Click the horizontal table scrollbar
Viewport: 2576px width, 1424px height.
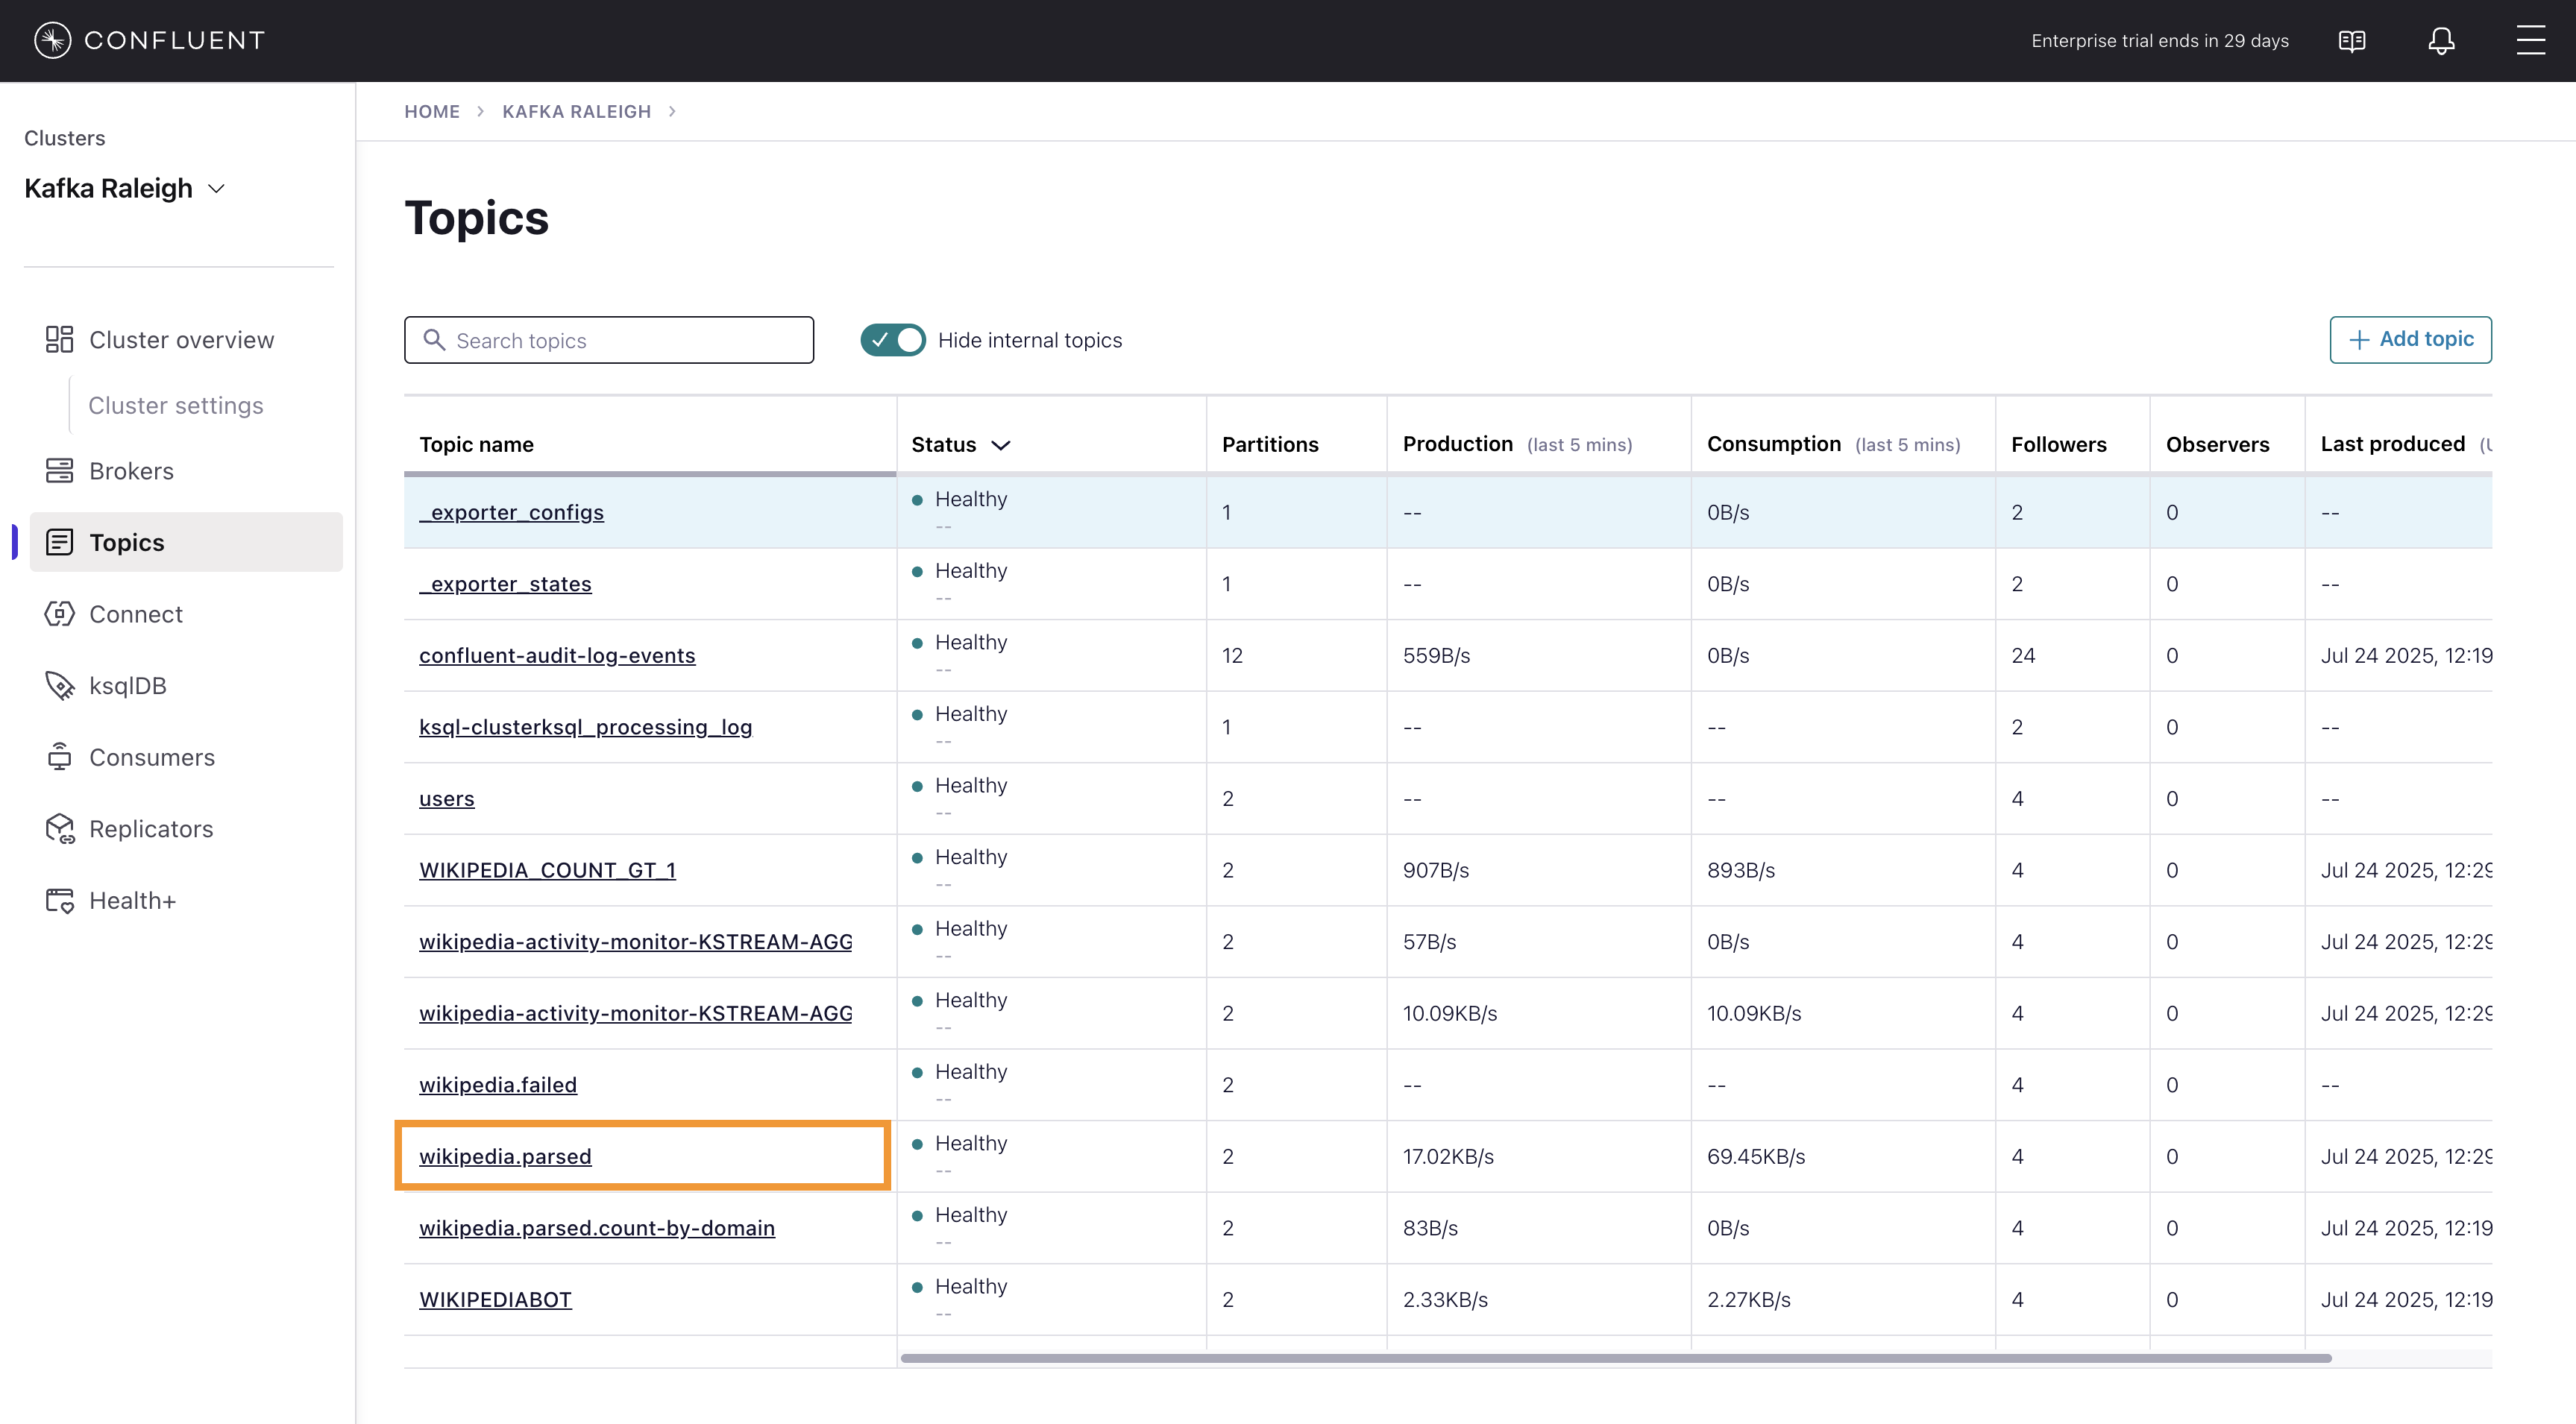click(x=1615, y=1358)
